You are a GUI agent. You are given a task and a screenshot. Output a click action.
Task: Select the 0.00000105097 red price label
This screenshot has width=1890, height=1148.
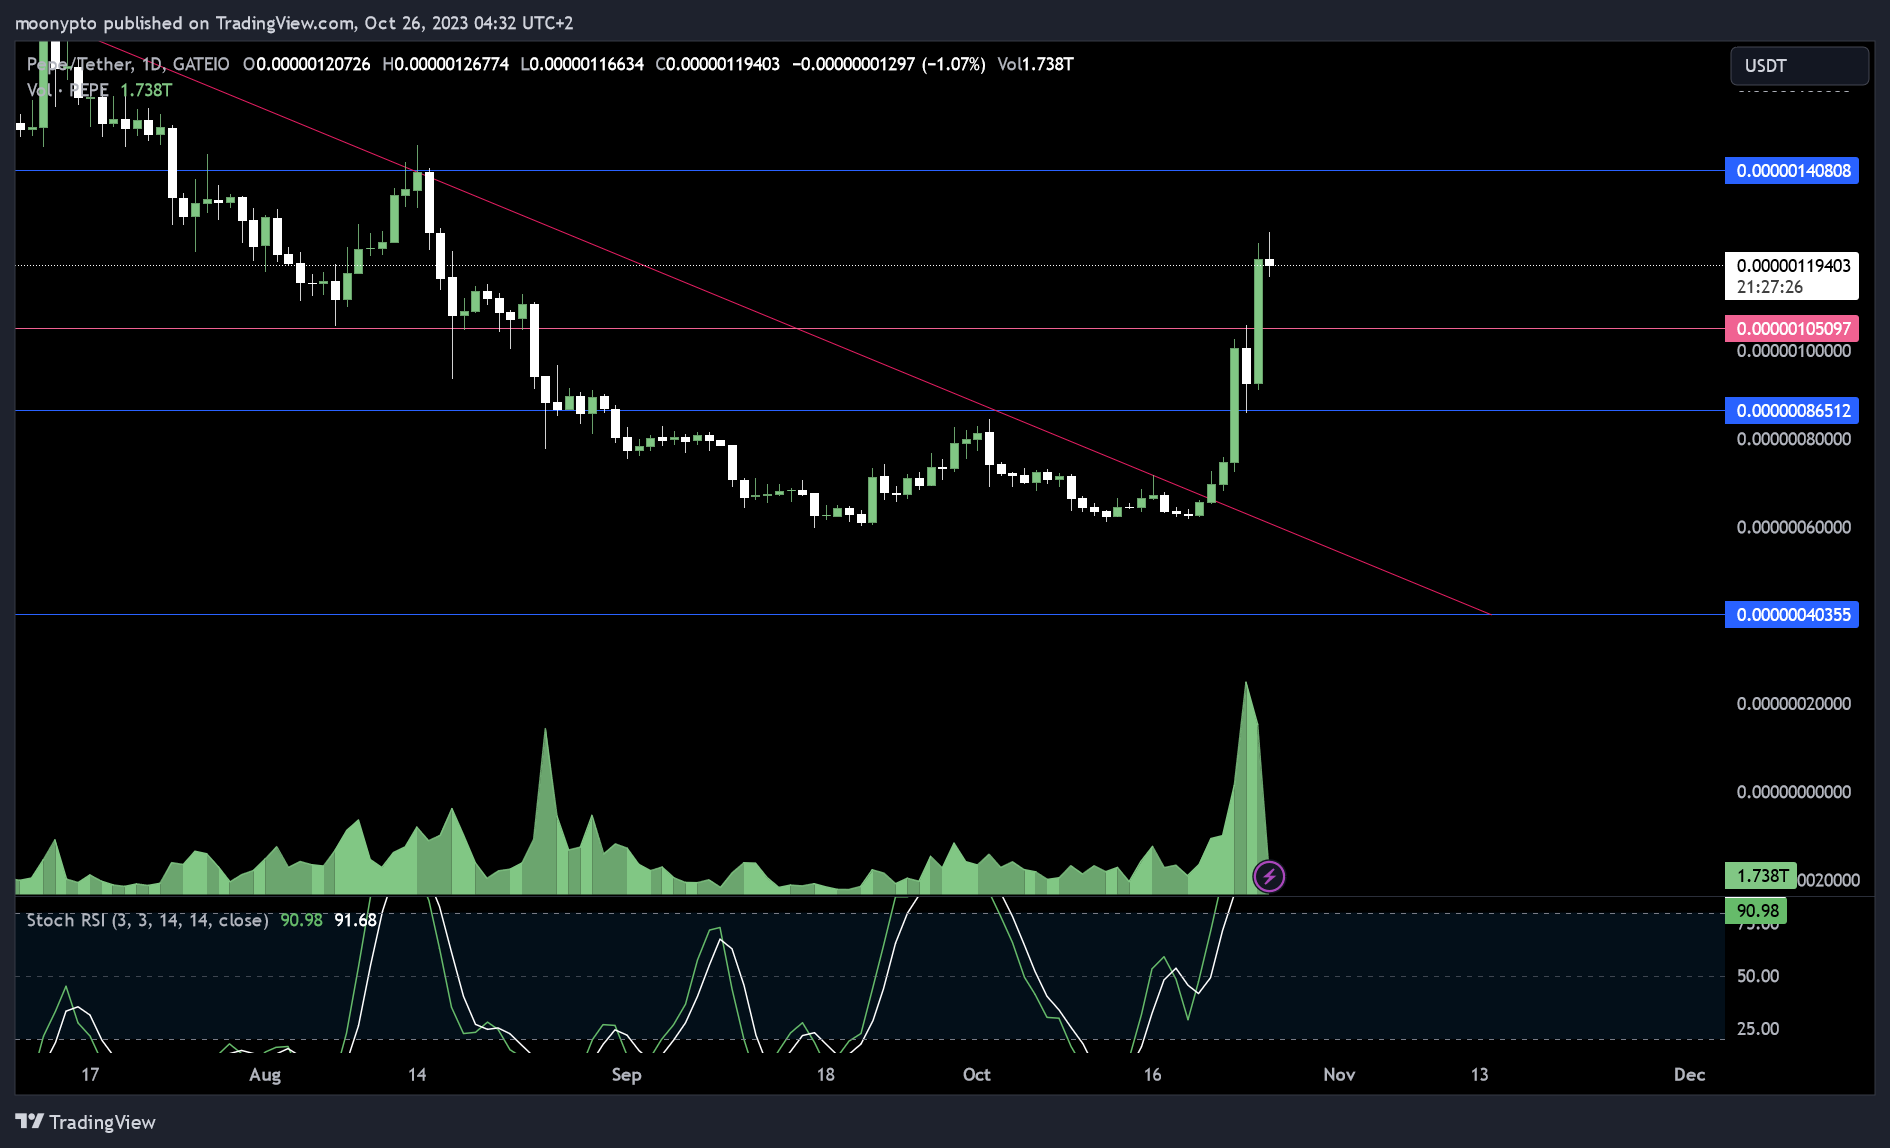(1792, 329)
